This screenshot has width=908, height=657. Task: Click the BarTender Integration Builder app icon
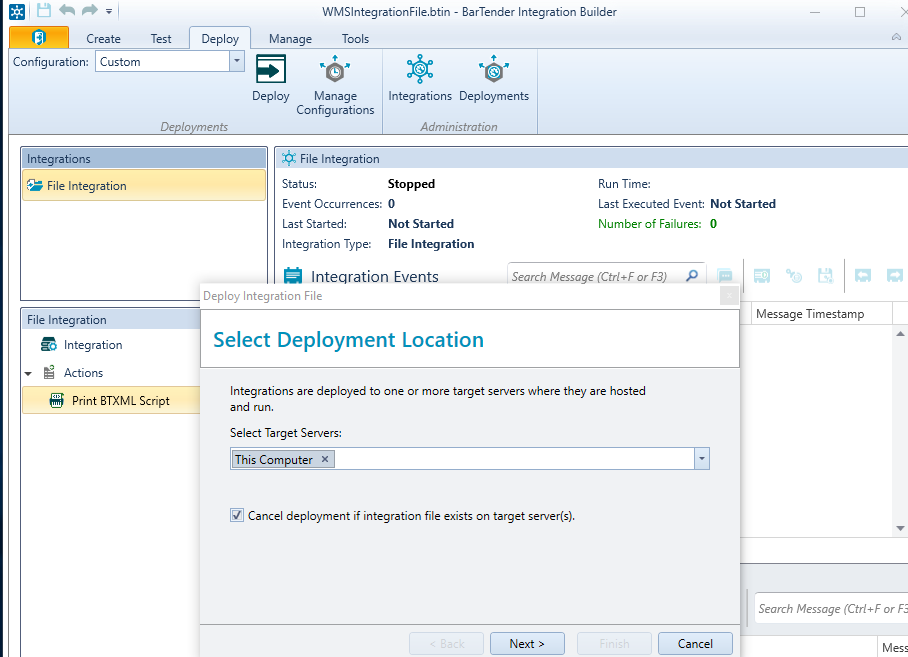(17, 12)
